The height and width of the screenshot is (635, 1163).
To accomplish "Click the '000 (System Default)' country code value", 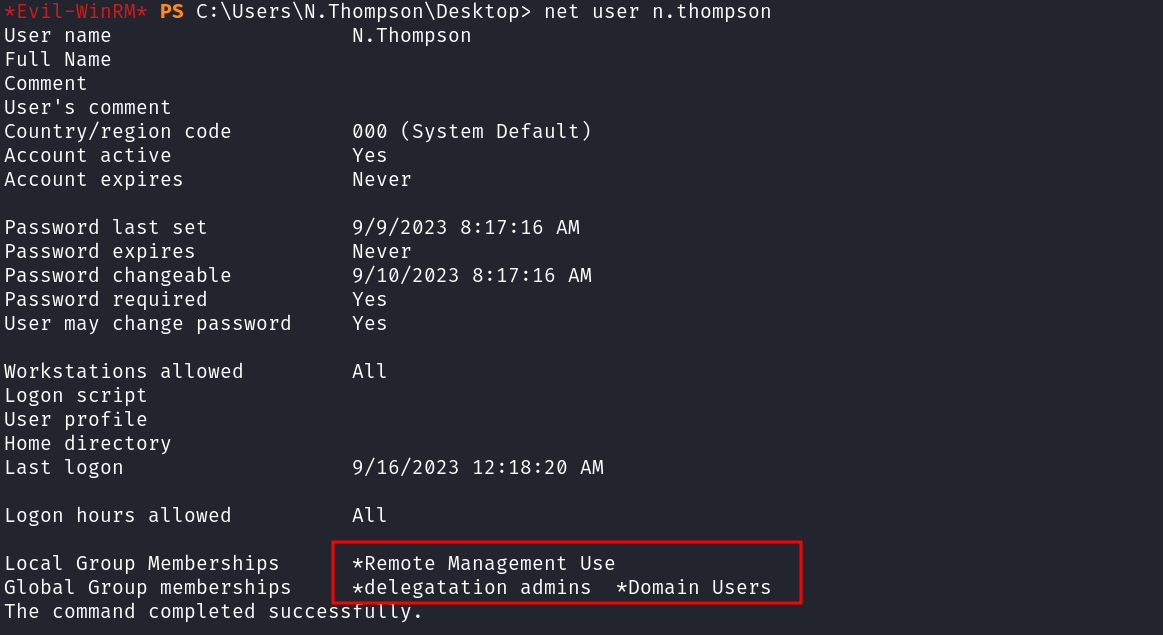I will coord(471,132).
